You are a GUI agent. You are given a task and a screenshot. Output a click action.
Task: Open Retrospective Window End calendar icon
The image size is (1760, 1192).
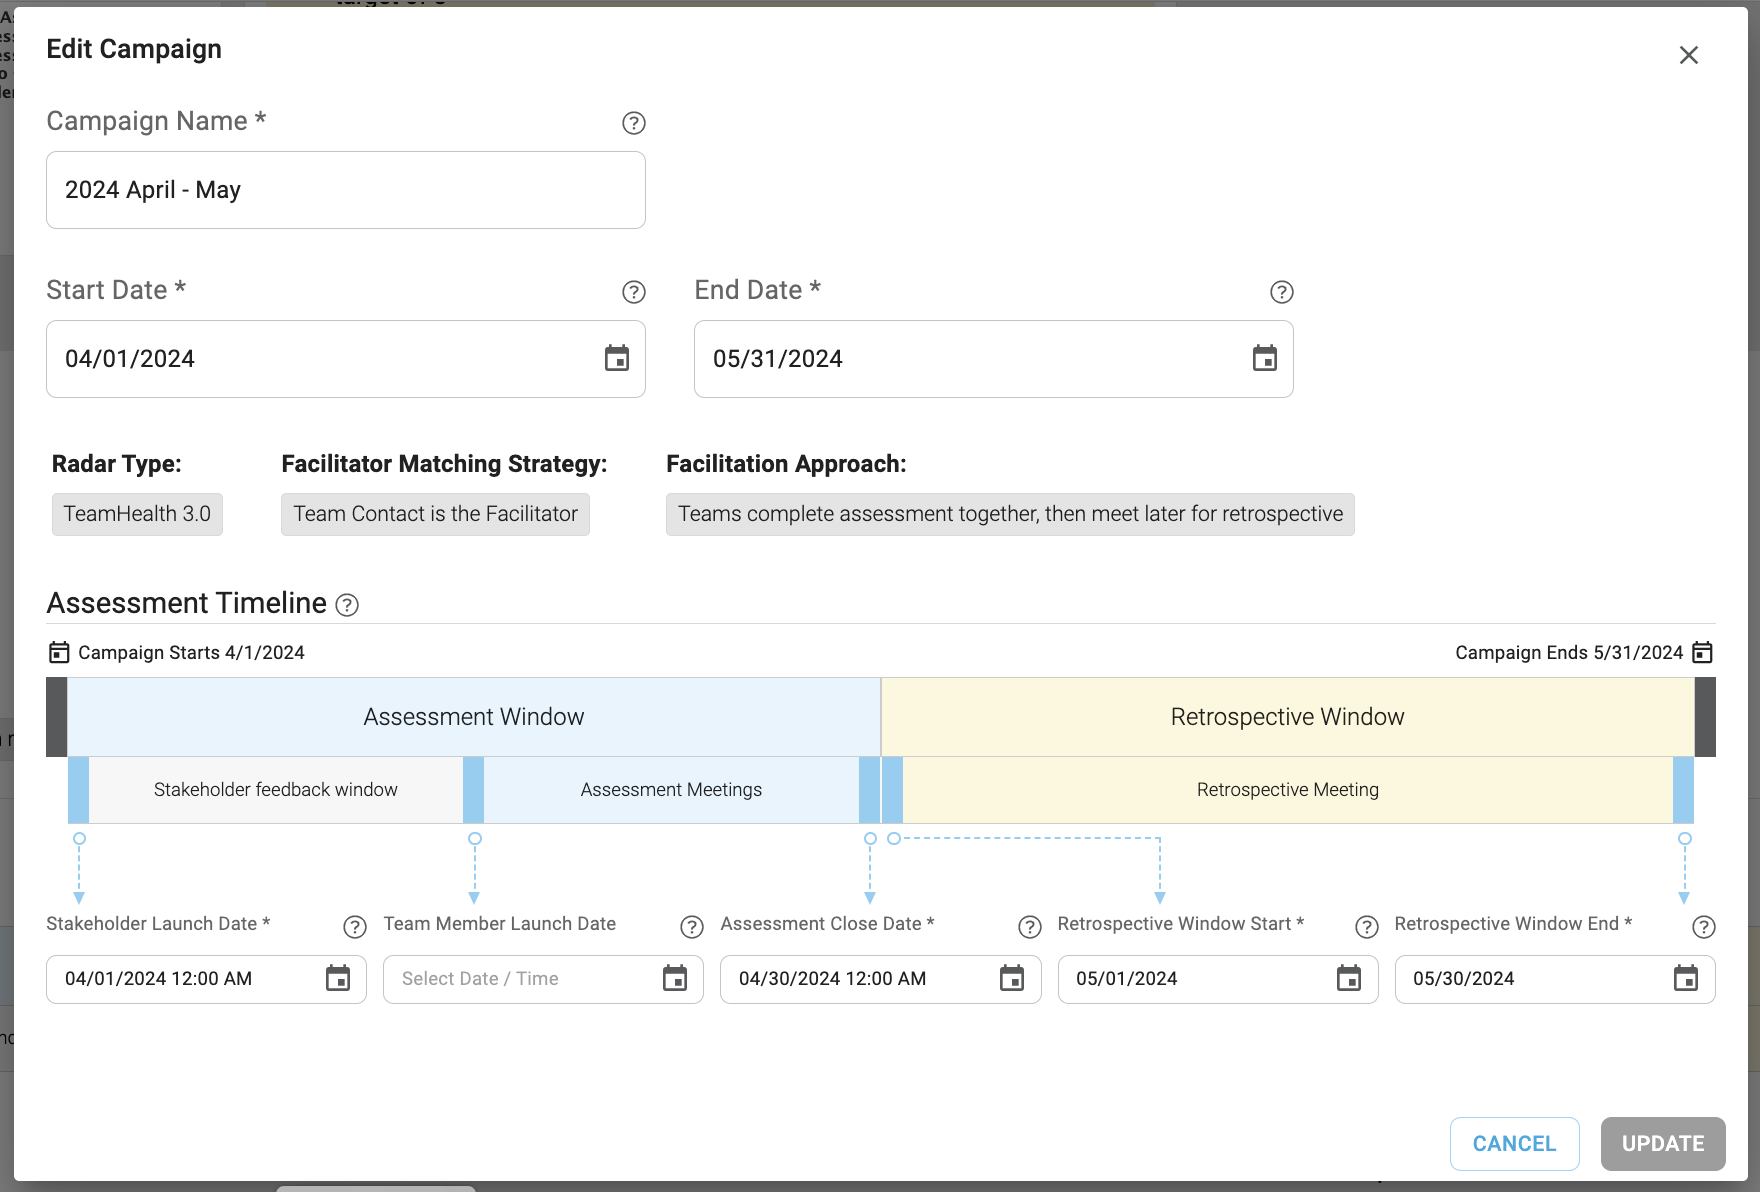pyautogui.click(x=1686, y=978)
